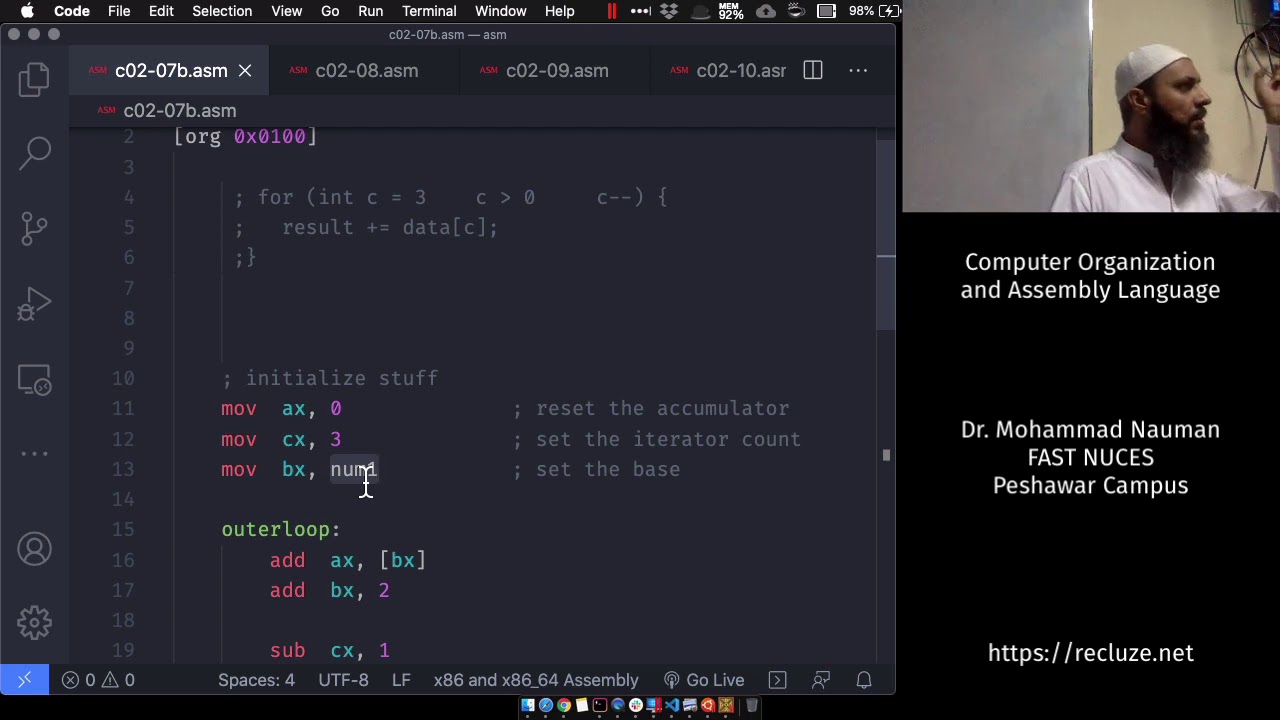The height and width of the screenshot is (720, 1280).
Task: Click the comment '; initialize stuff'
Action: click(x=329, y=379)
